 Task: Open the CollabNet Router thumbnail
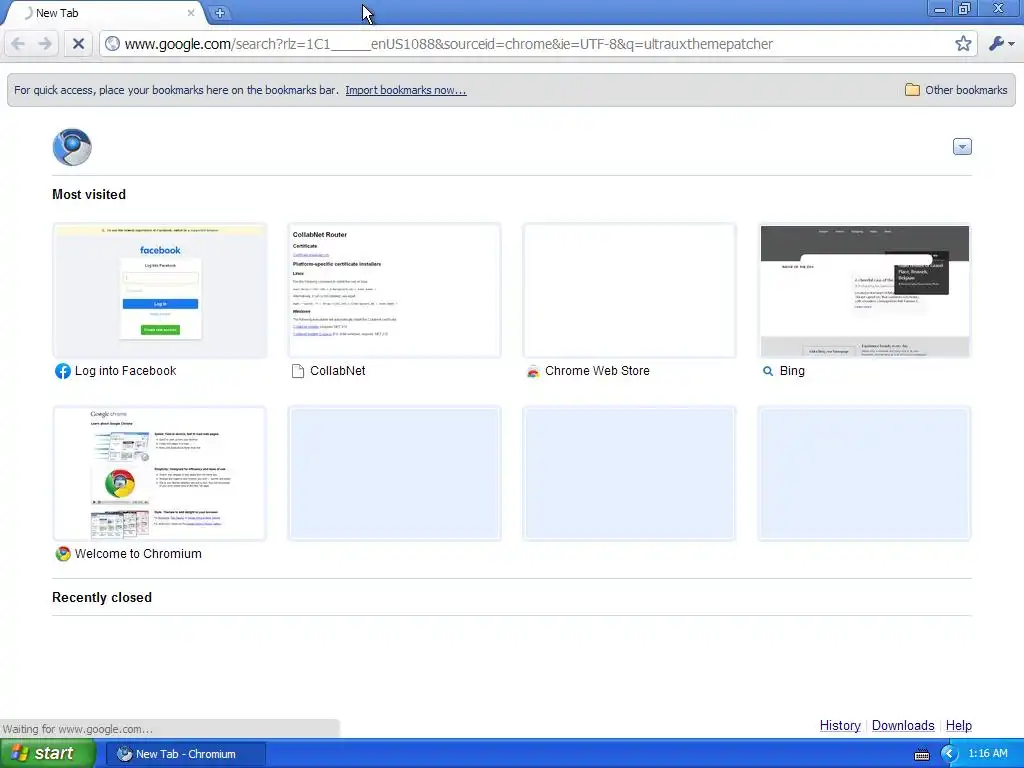tap(394, 291)
